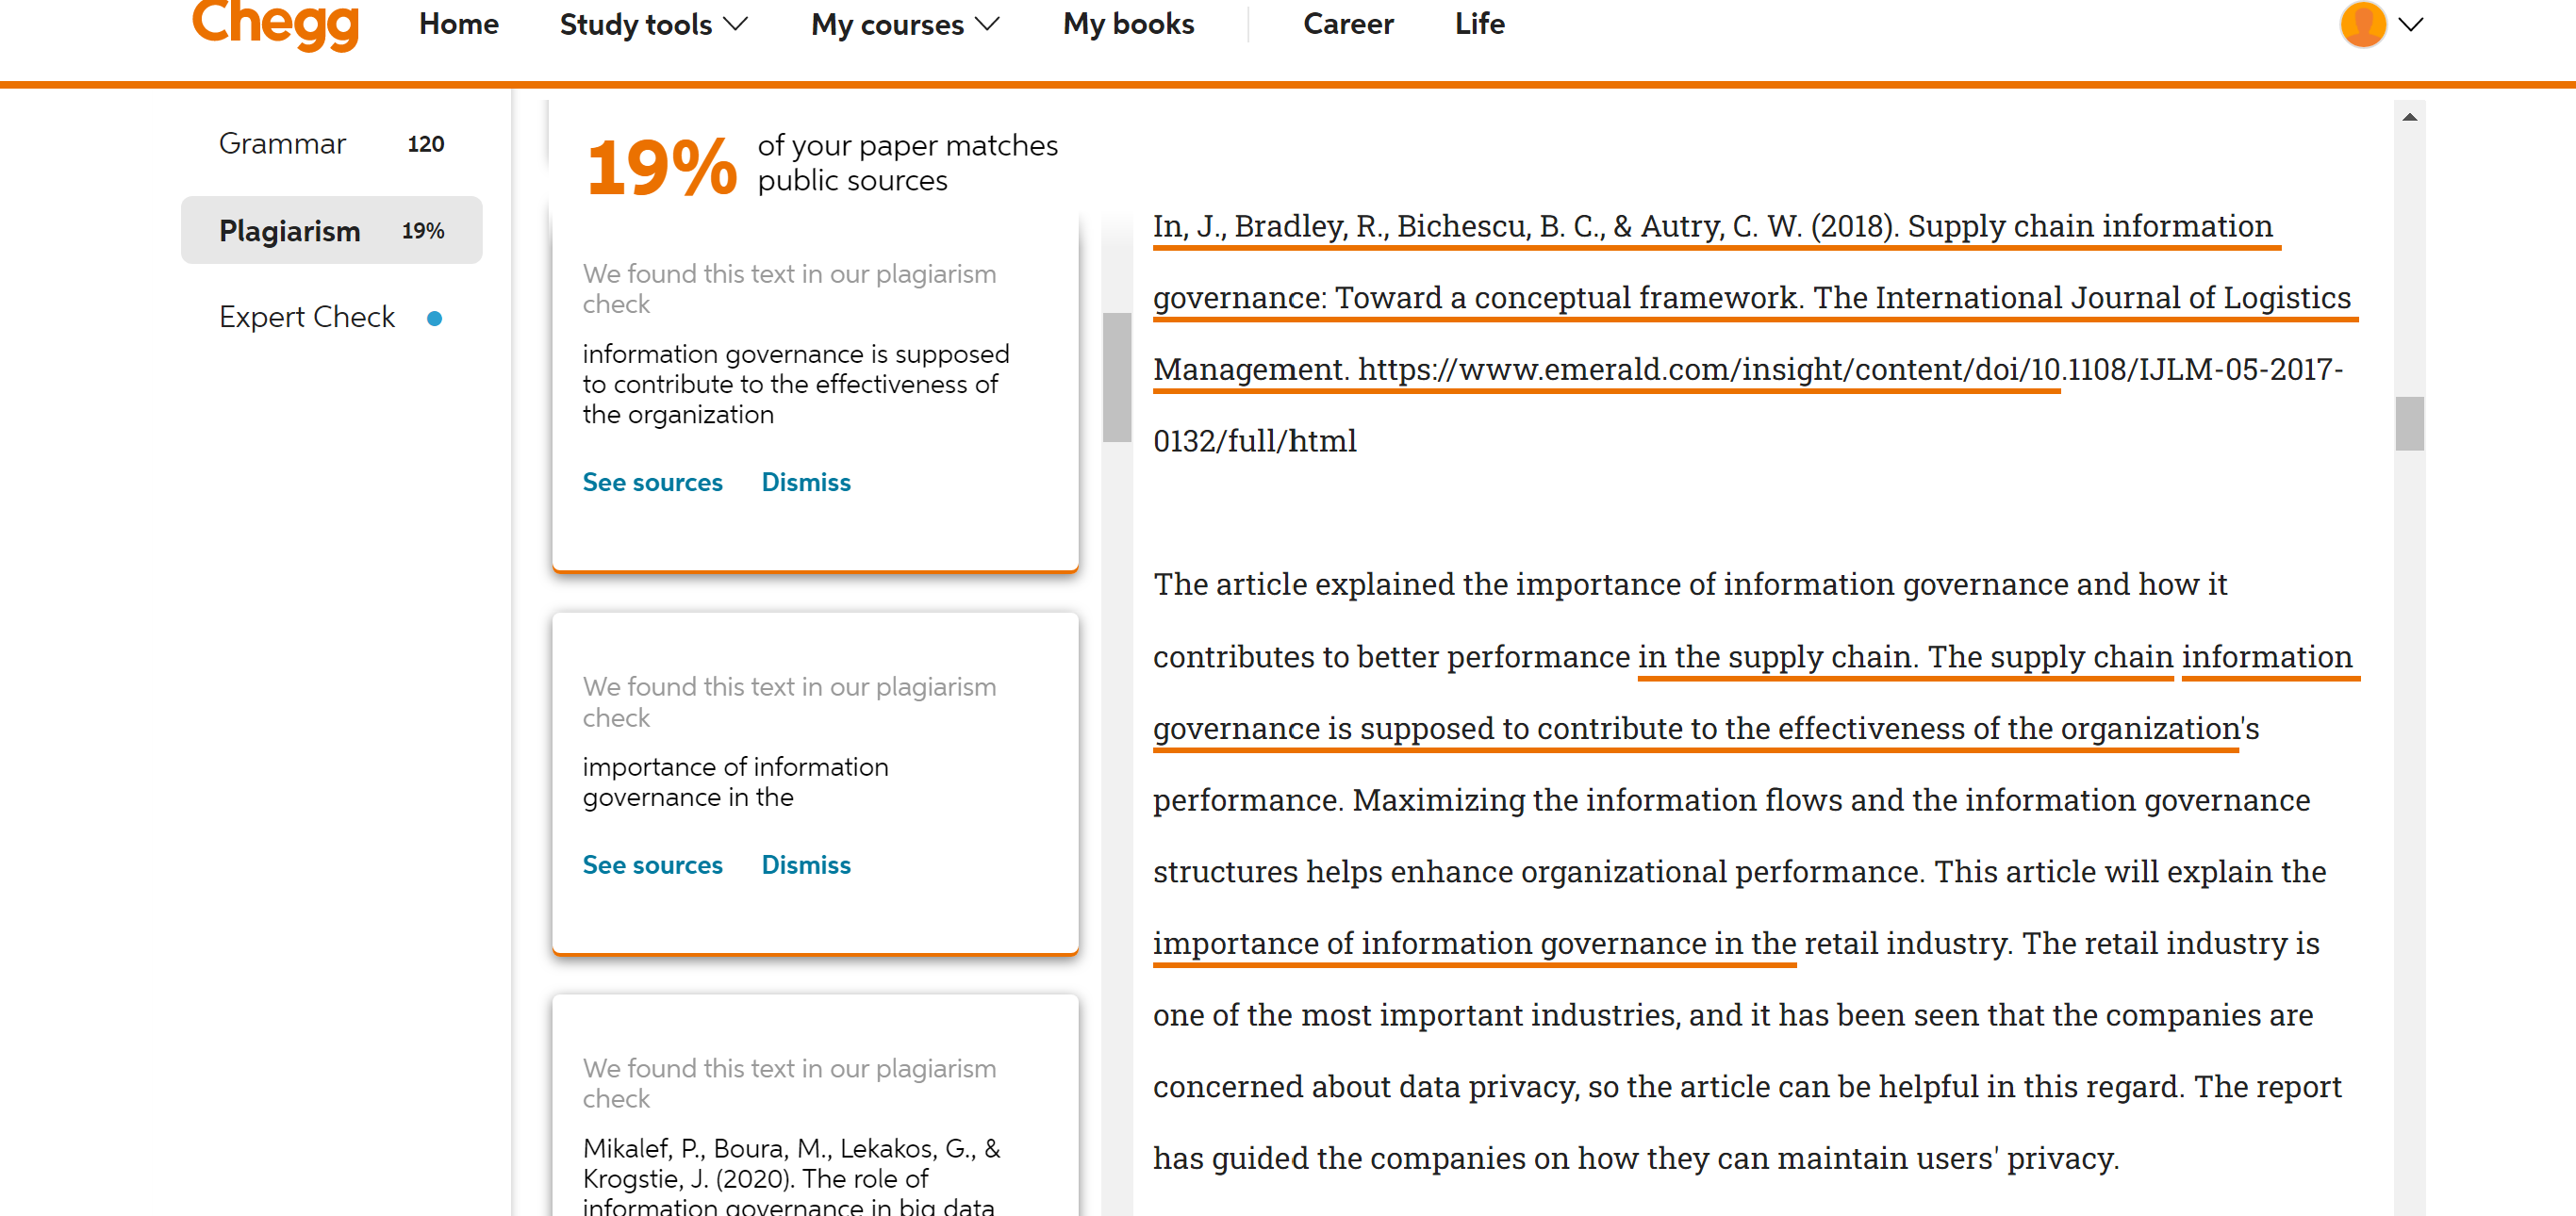Expand the account menu chevron
2576x1216 pixels.
2411,25
